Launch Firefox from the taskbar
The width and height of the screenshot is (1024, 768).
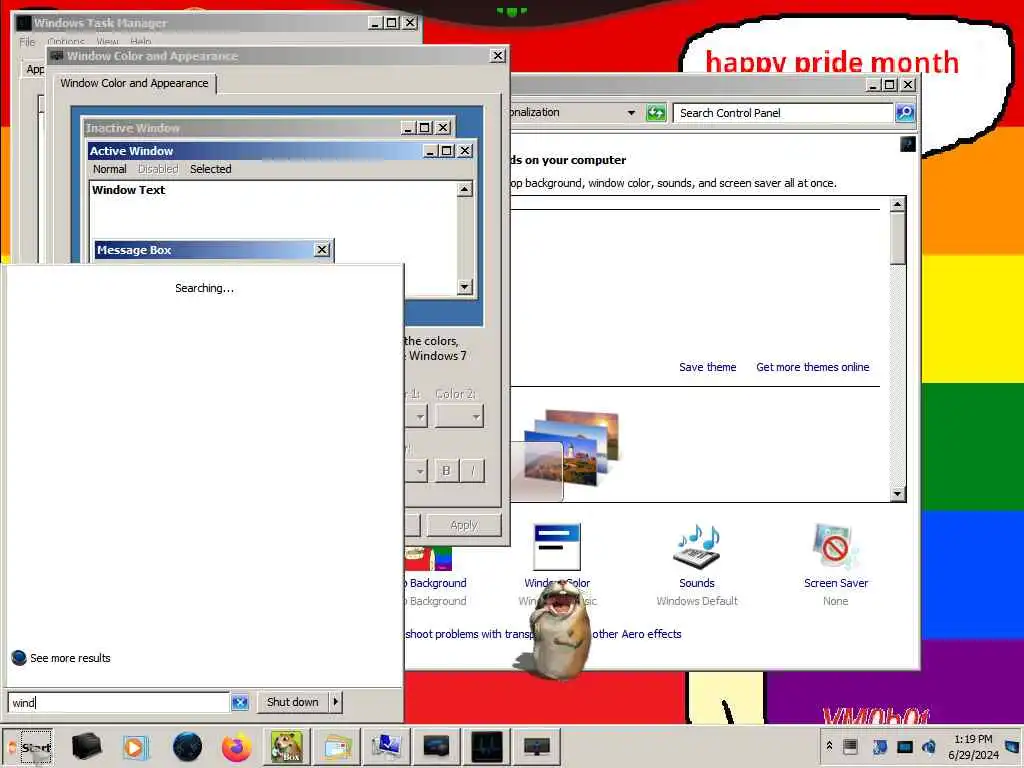236,747
